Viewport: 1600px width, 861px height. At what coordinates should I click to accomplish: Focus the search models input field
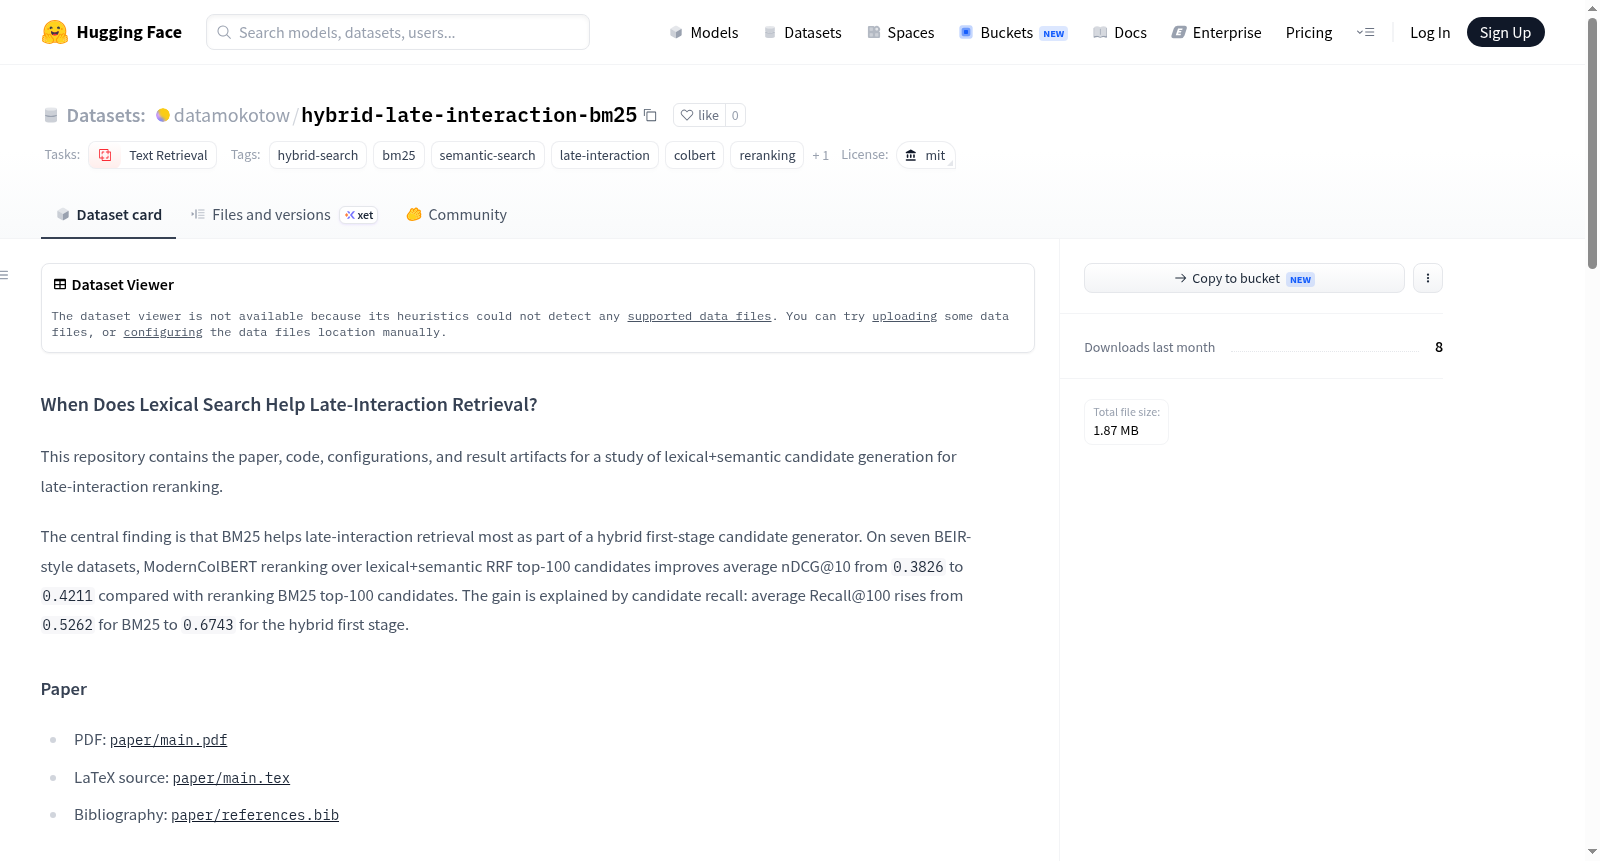(398, 32)
